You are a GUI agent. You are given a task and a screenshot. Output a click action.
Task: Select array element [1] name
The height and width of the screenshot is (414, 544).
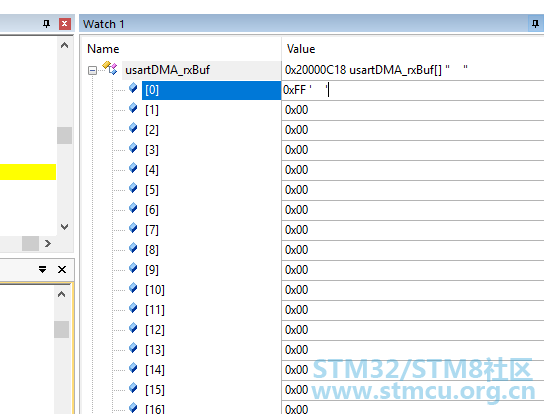pyautogui.click(x=152, y=110)
